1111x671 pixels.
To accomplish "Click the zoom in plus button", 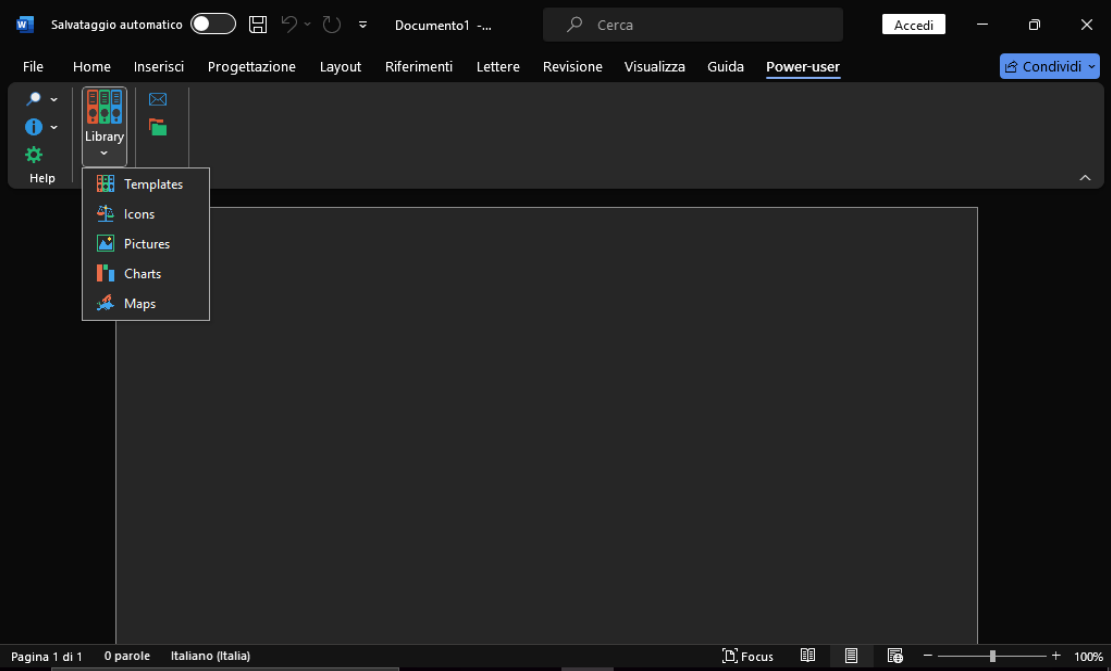I will (x=1056, y=656).
